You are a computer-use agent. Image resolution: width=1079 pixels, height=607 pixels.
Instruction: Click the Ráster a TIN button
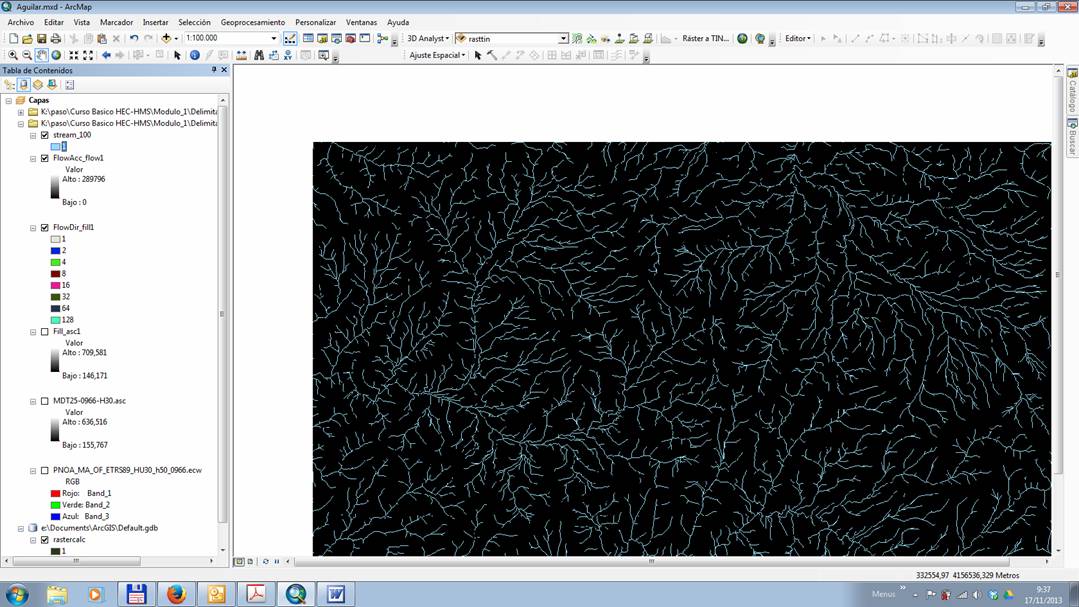tap(705, 38)
